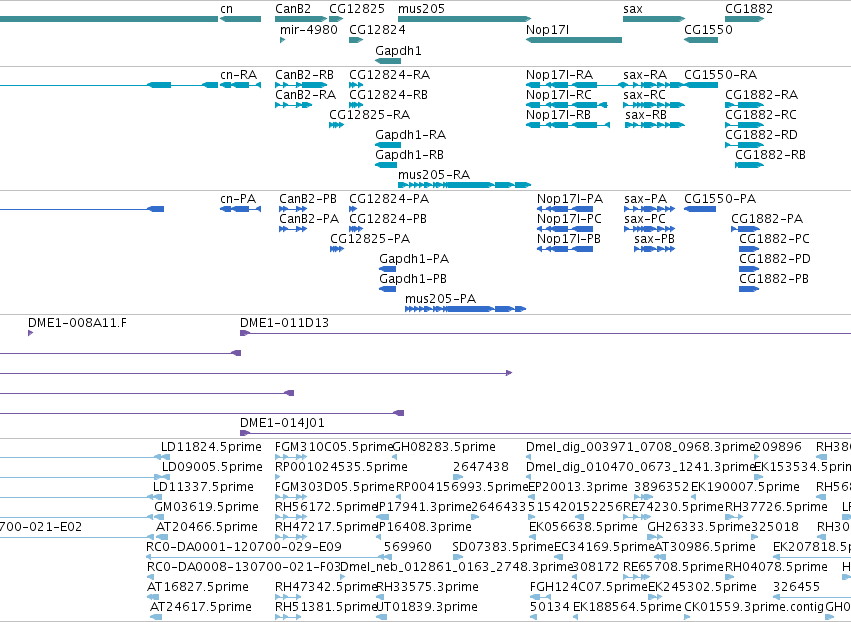Click BAC clone DME1-014J01

[x=545, y=433]
